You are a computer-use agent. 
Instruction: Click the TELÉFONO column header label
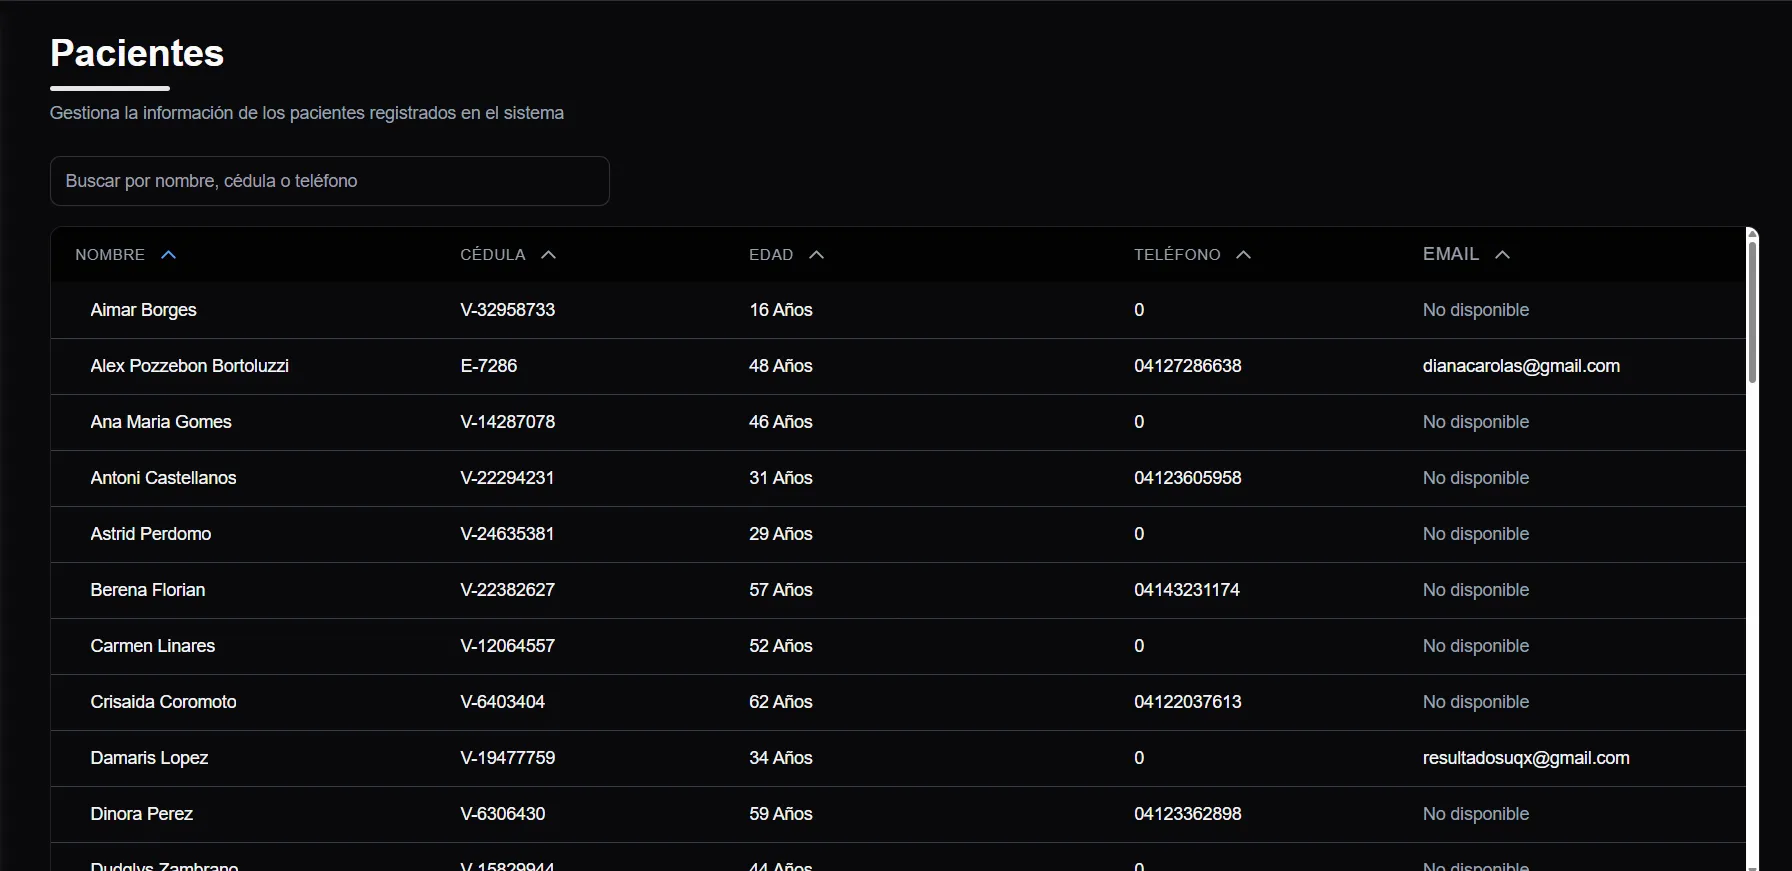[1177, 255]
